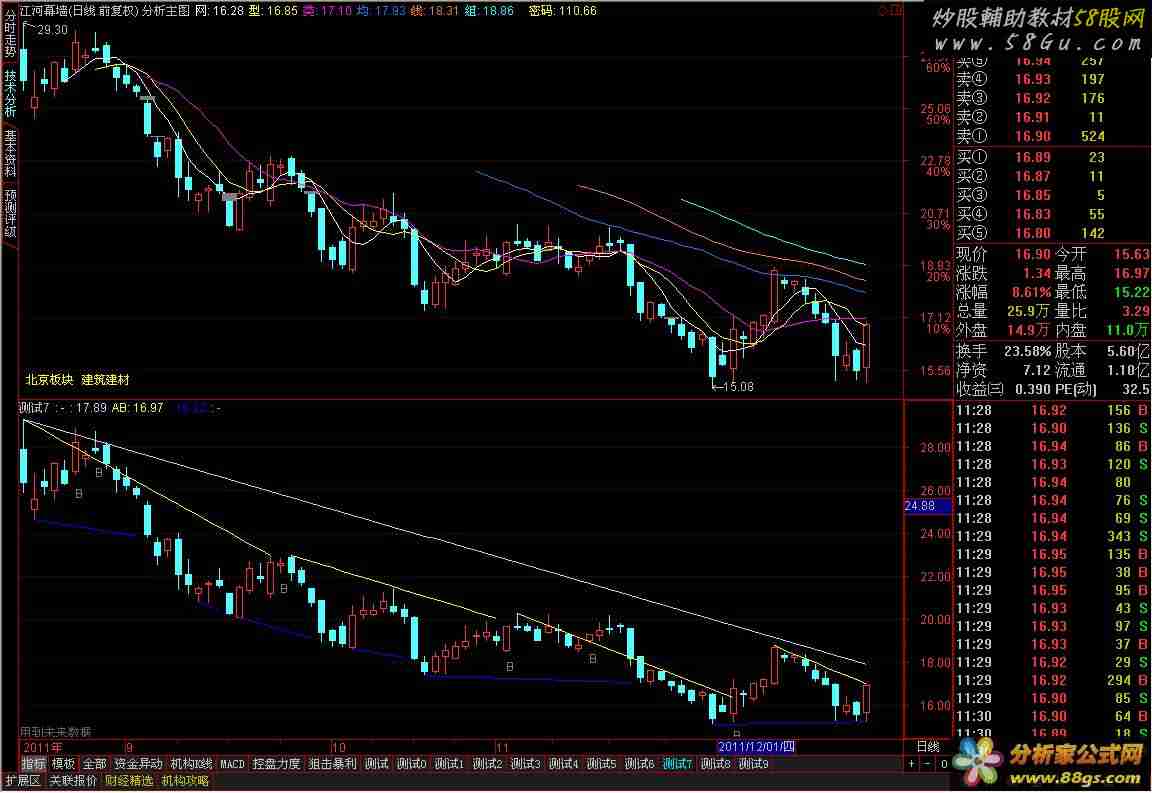Screen dimensions: 1152x793
Task: Click the 今开 value 15.63
Action: 1131,254
